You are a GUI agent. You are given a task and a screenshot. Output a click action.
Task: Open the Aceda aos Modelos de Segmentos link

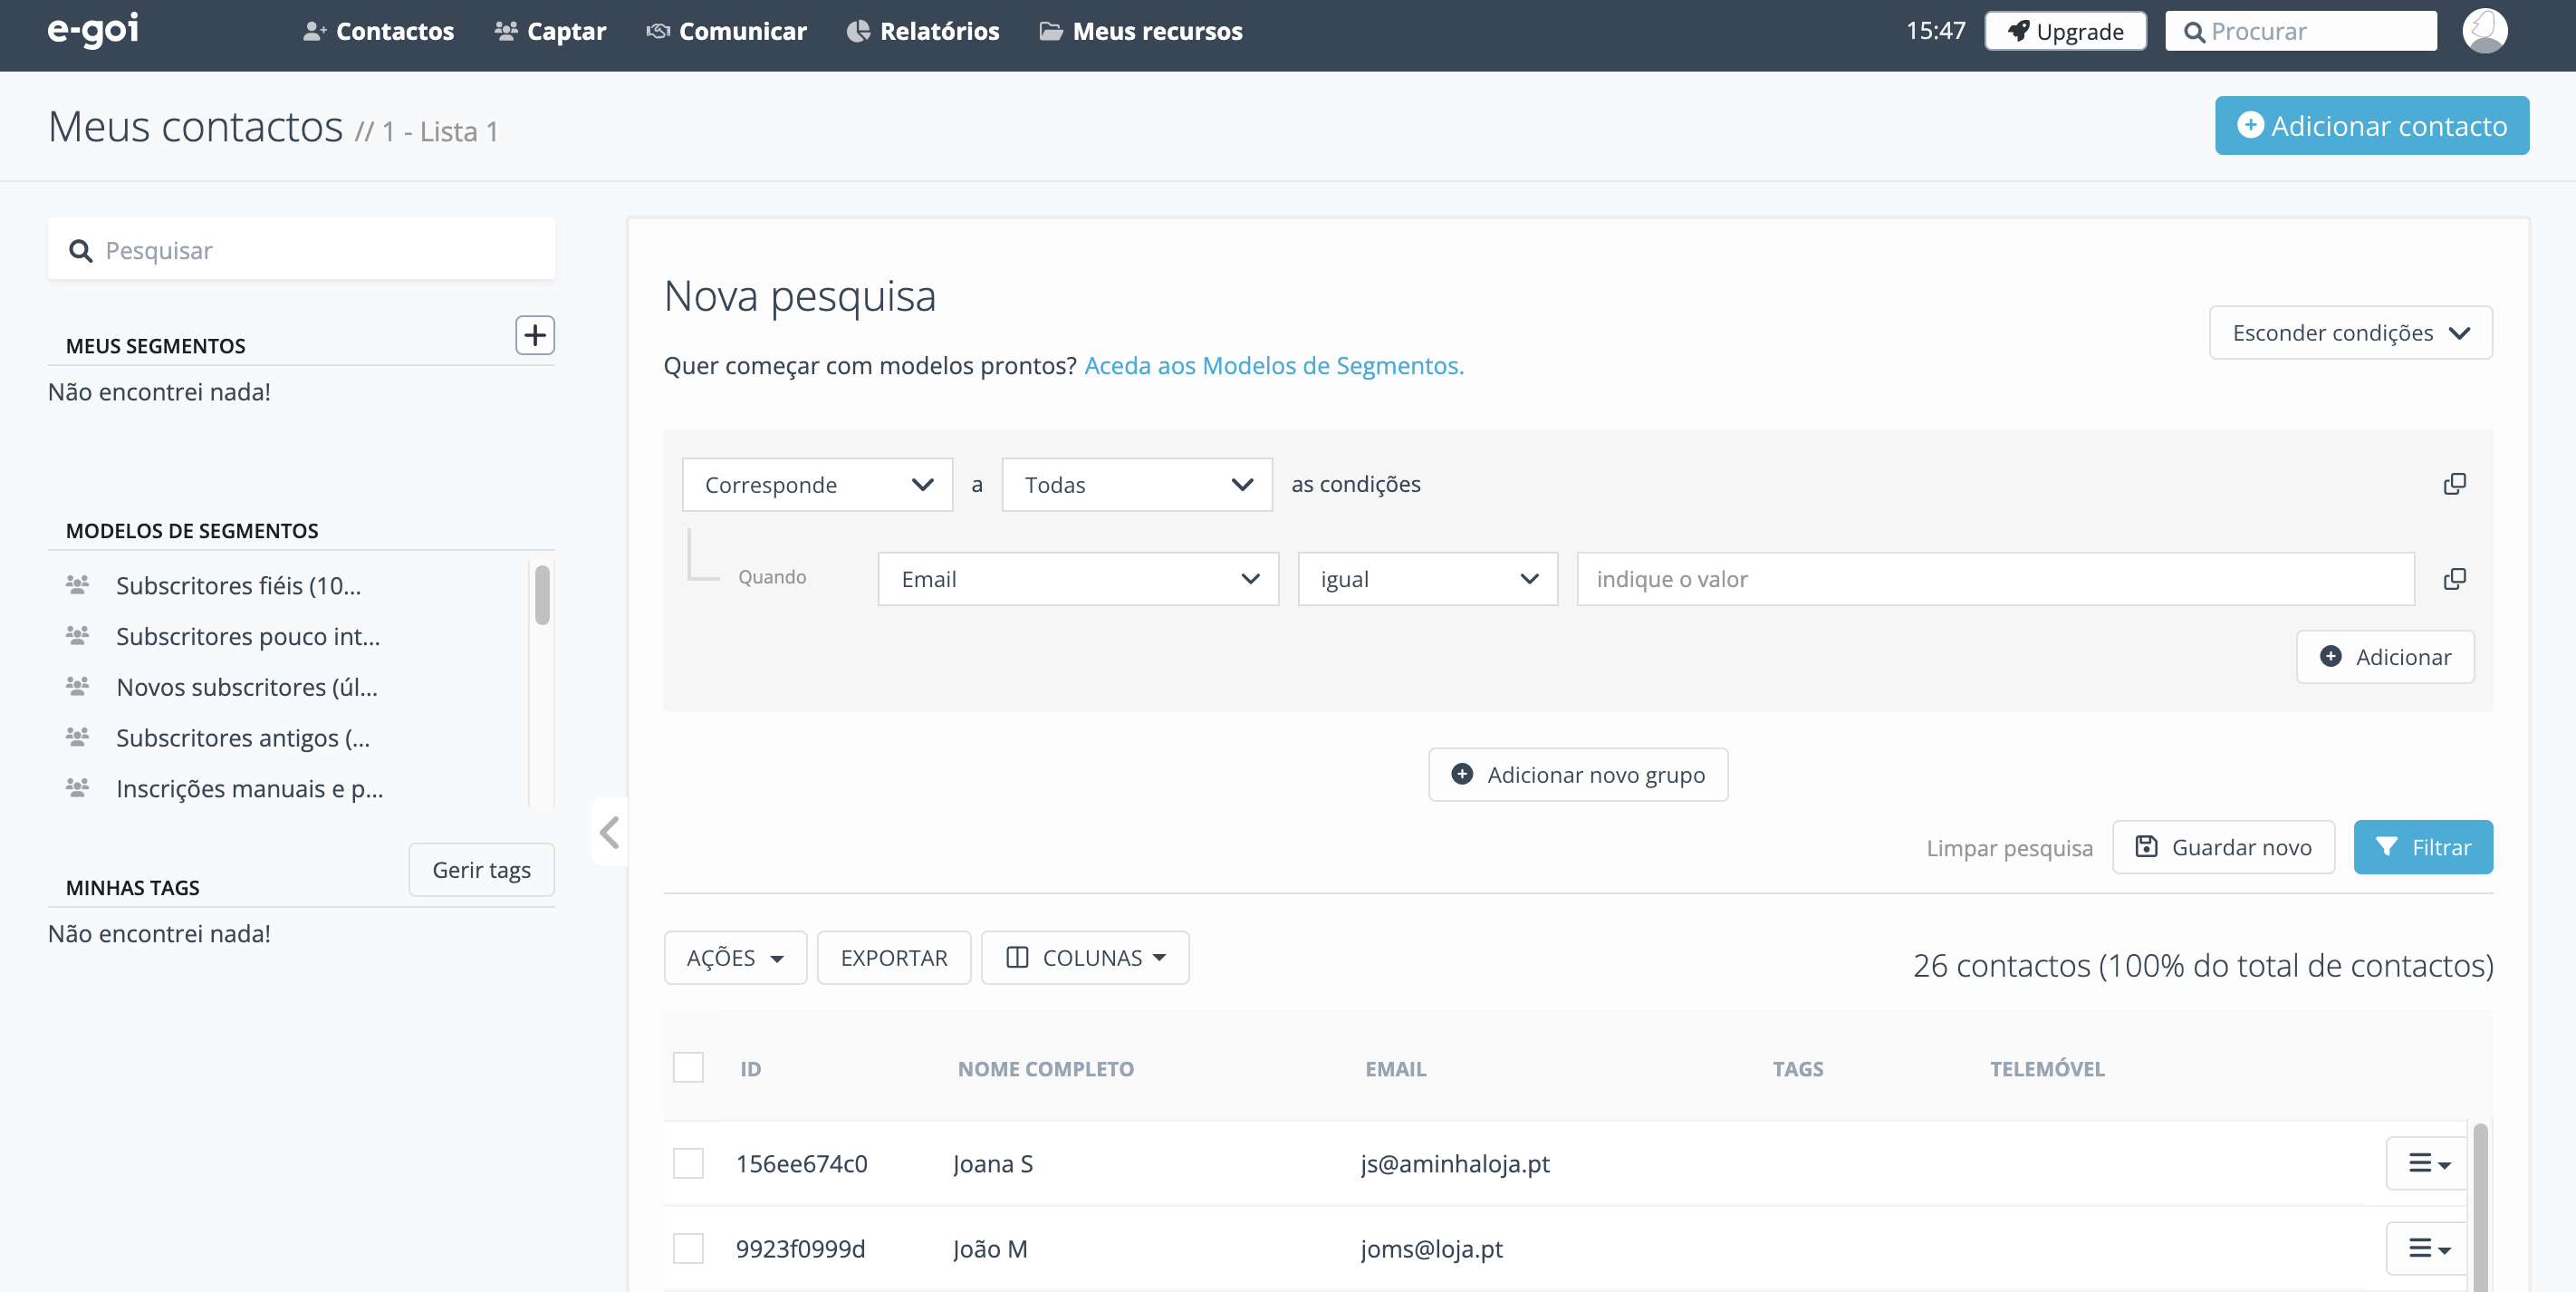[1273, 366]
